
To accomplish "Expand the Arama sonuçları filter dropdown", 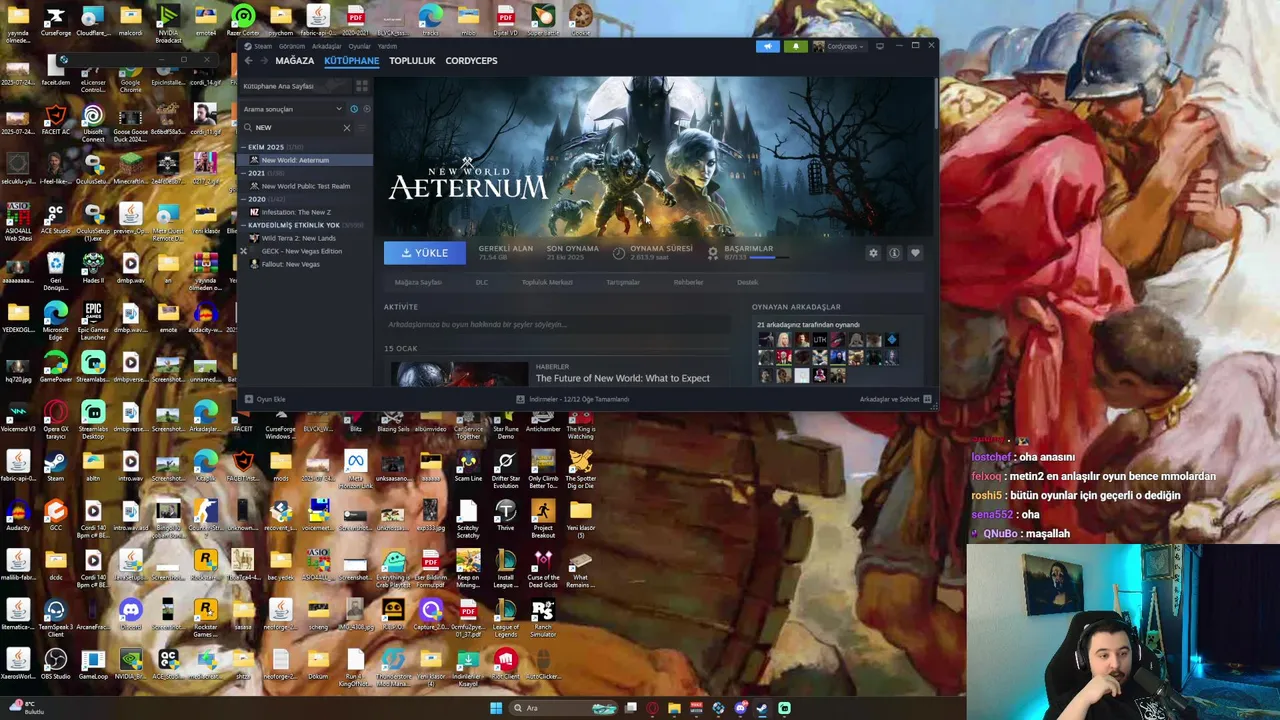I will [x=291, y=109].
